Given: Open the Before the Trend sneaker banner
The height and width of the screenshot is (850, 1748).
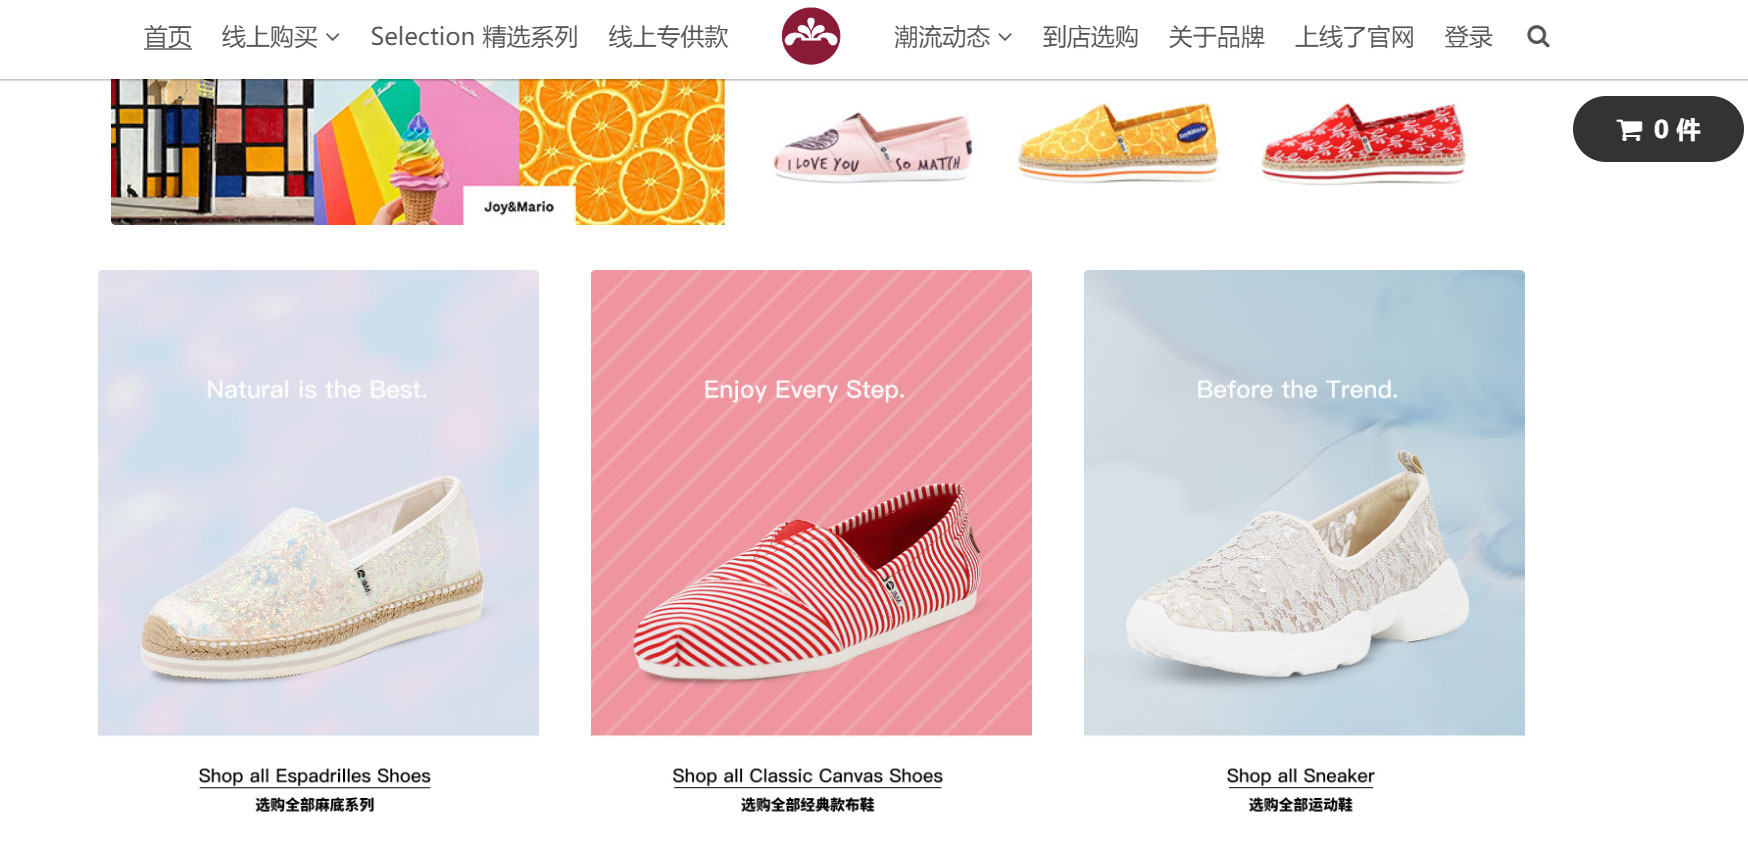Looking at the screenshot, I should click(x=1304, y=503).
